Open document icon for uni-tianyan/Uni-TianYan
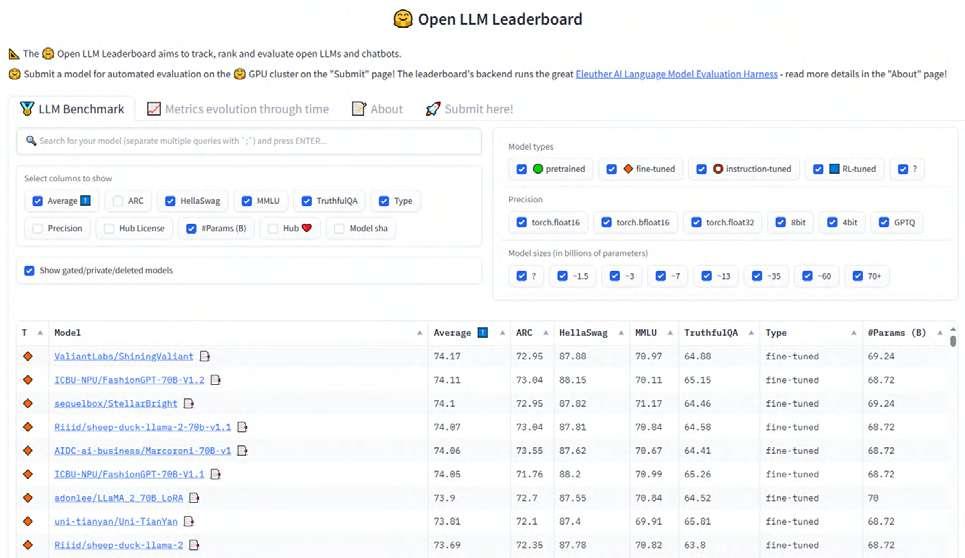Screen dimensions: 965x558 click(x=189, y=522)
